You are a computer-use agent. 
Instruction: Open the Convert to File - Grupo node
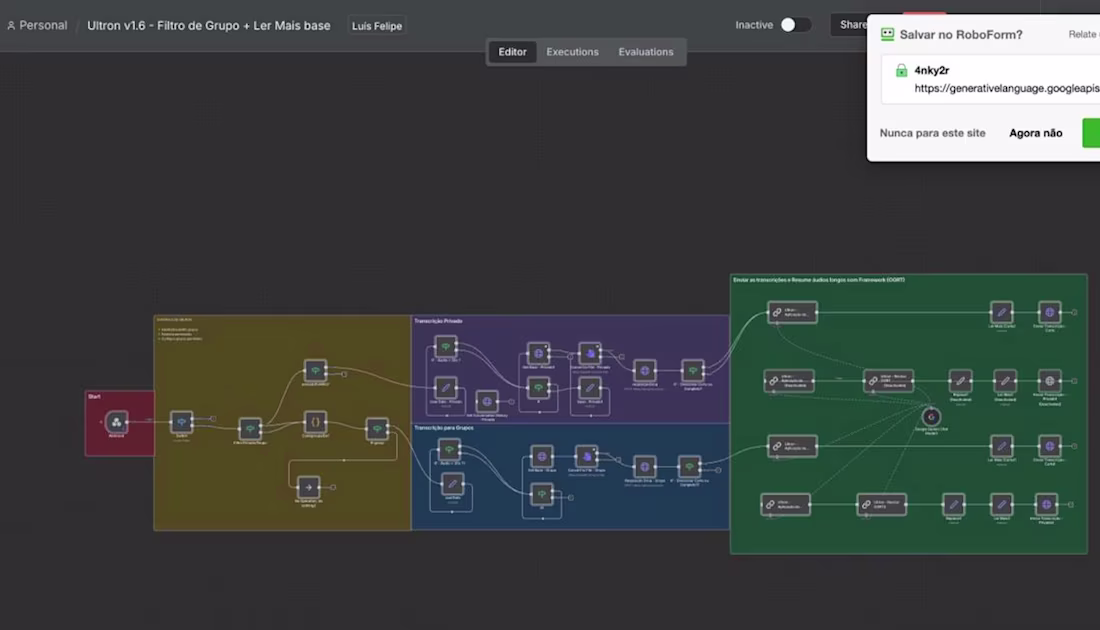click(586, 456)
